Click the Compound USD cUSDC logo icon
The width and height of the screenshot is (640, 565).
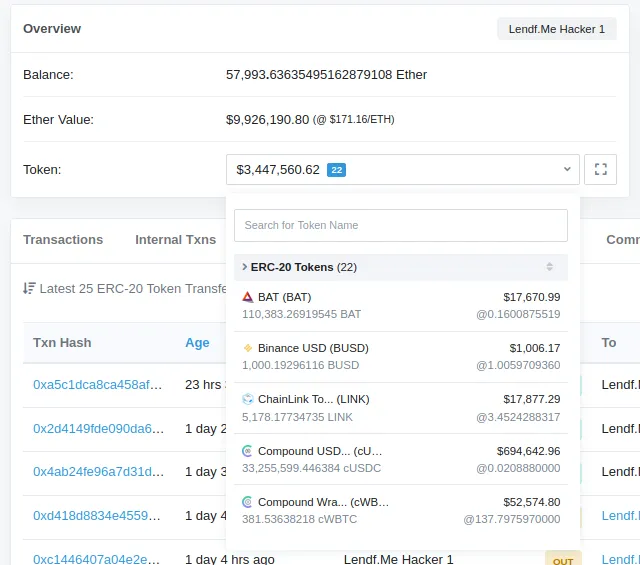click(x=247, y=451)
